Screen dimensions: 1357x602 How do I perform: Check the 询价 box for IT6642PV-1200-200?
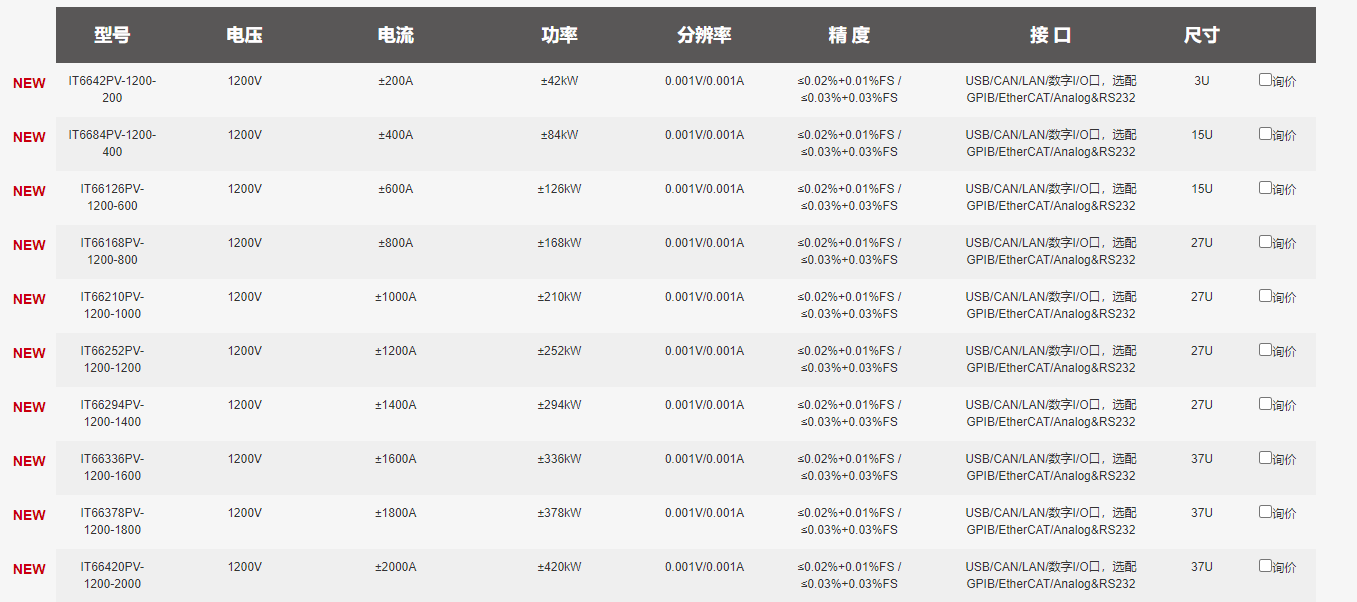[x=1265, y=80]
